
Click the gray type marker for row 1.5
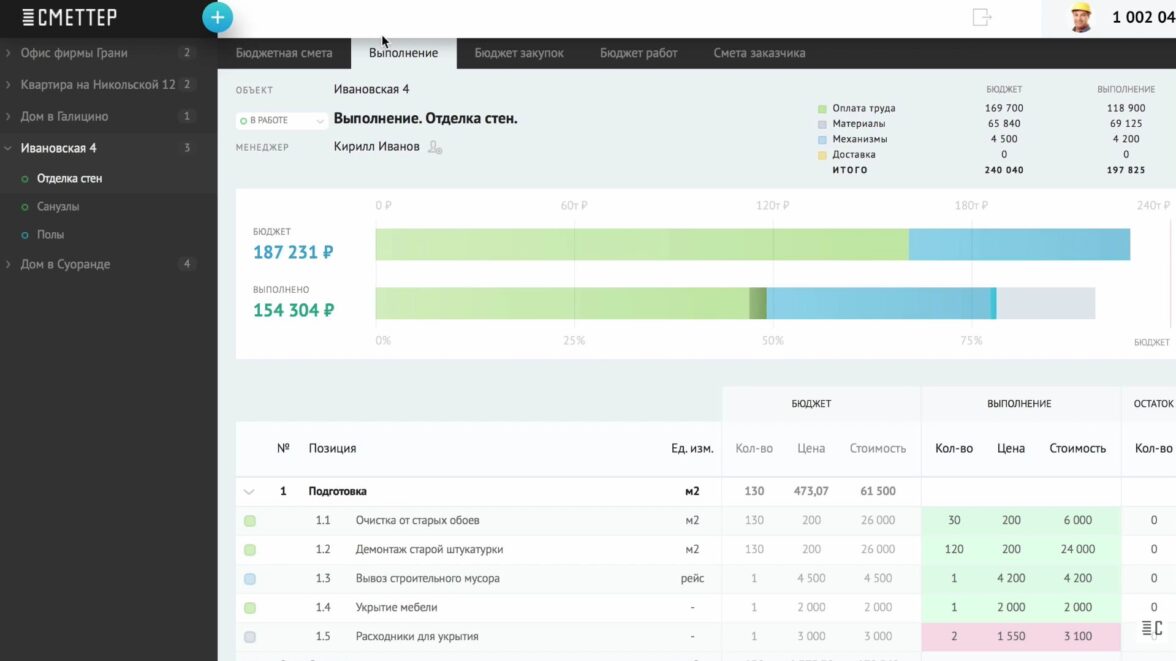coord(250,637)
